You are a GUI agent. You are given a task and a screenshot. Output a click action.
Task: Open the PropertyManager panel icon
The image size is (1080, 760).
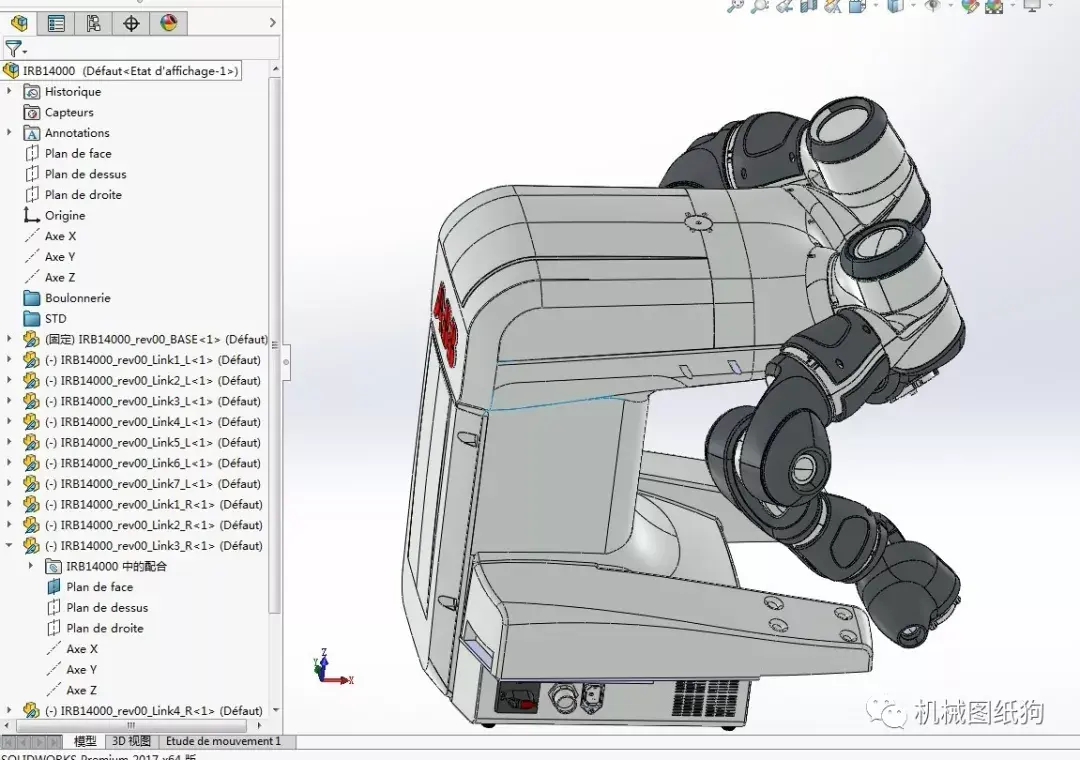pyautogui.click(x=57, y=23)
